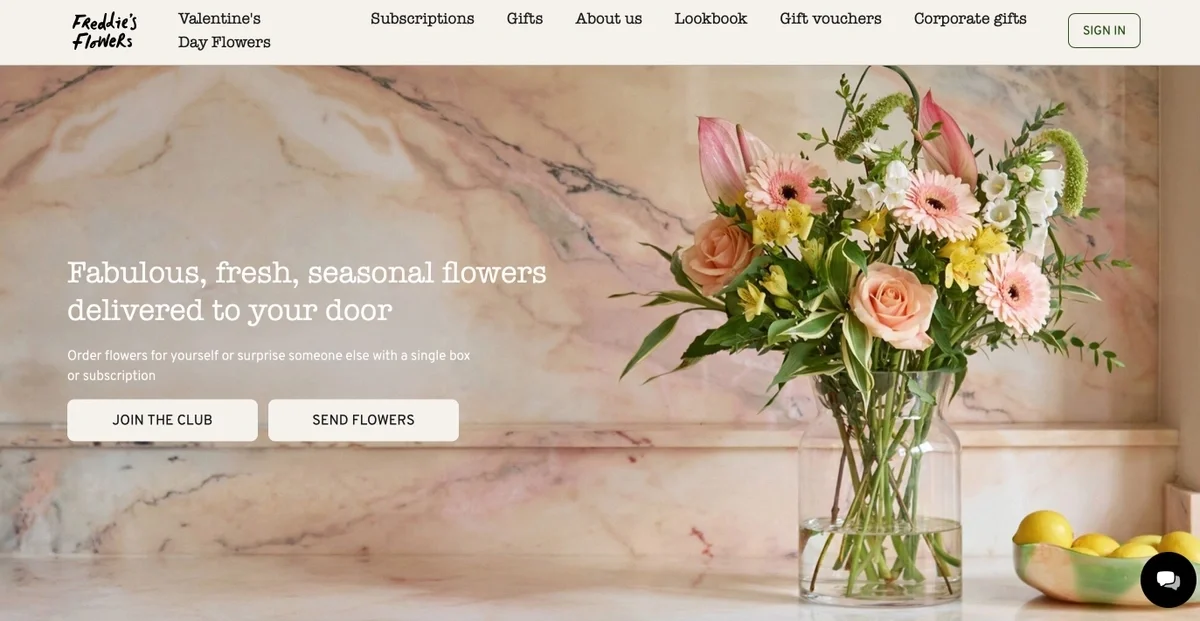Open the live chat bubble icon
Viewport: 1200px width, 621px height.
coord(1168,580)
